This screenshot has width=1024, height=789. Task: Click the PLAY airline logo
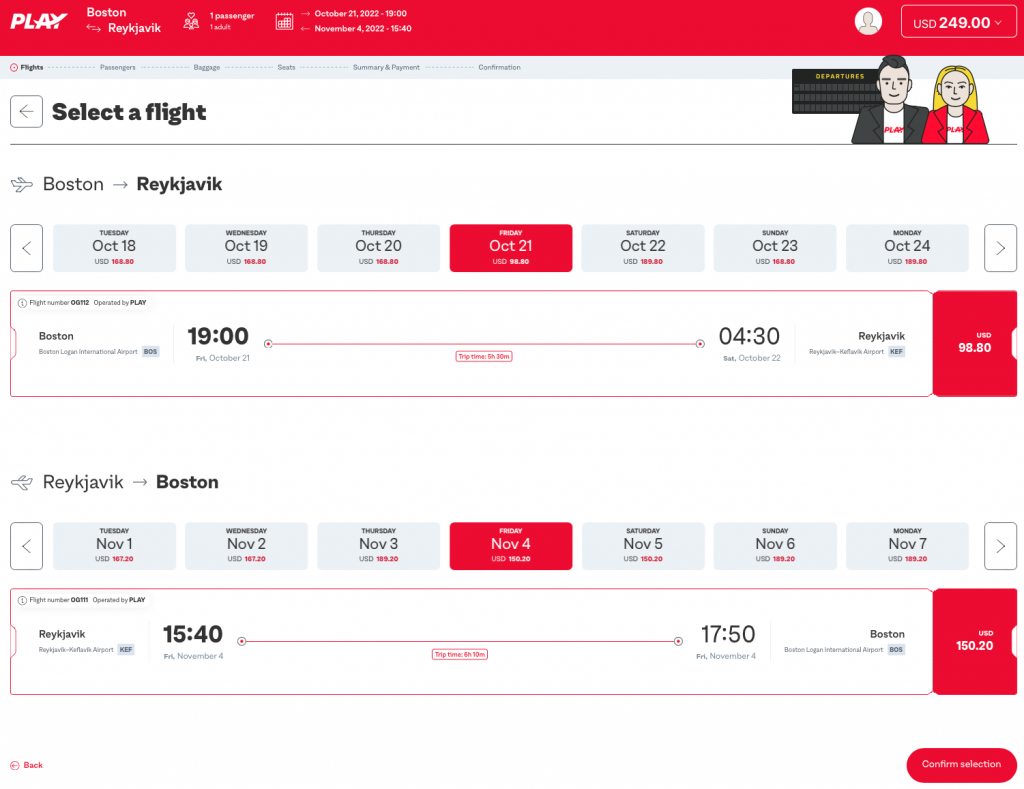tap(40, 21)
